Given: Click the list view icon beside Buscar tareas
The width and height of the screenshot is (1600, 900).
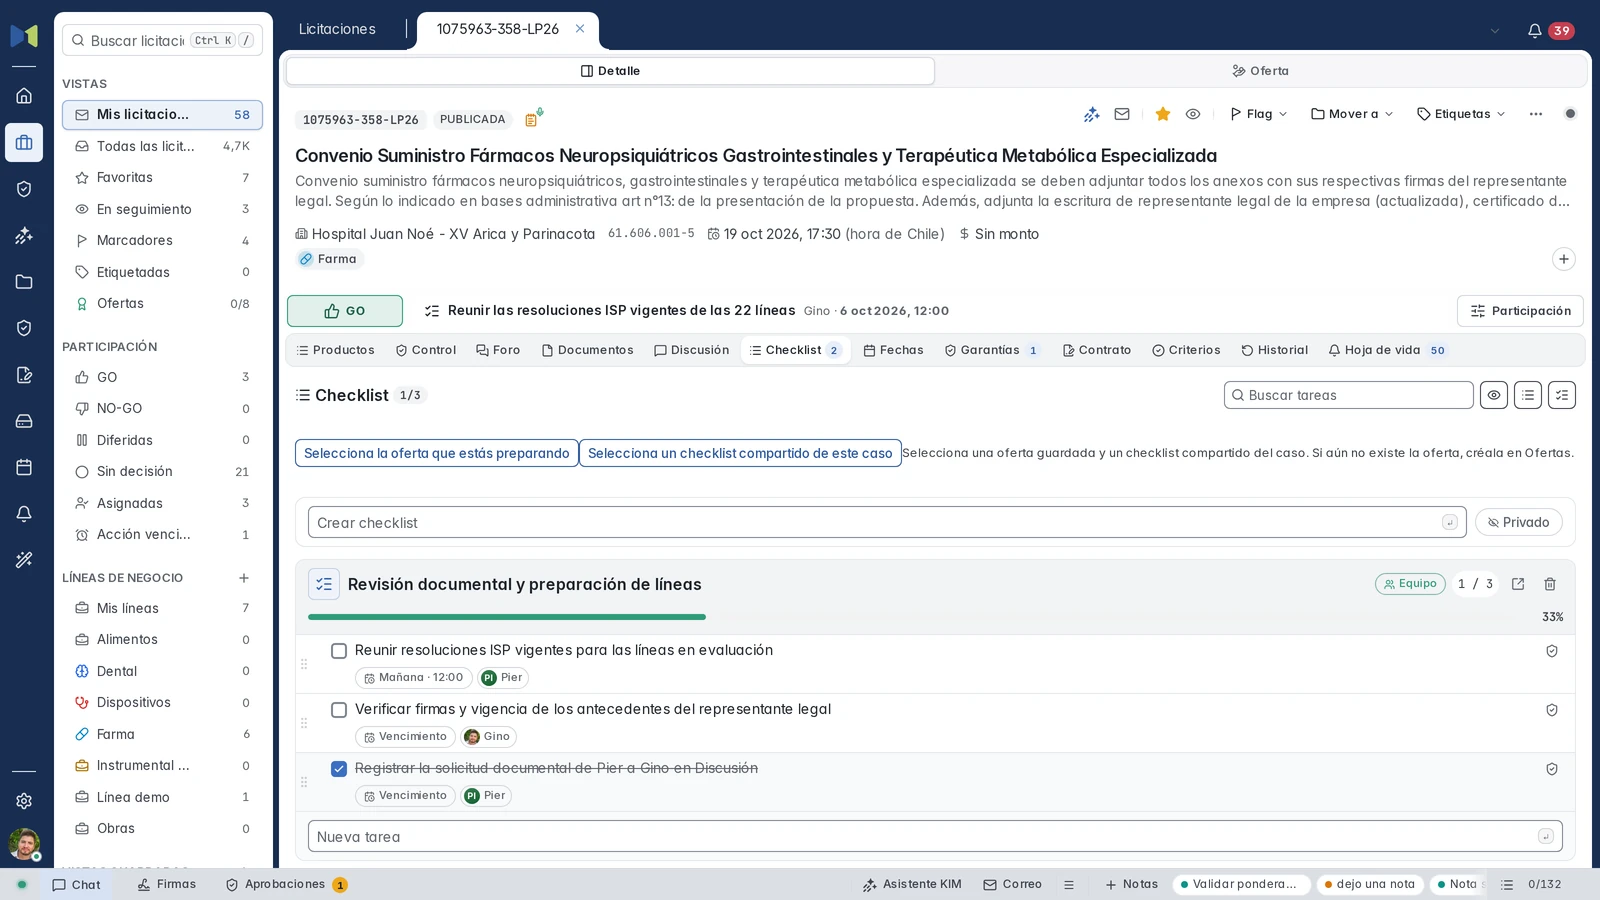Looking at the screenshot, I should click(1528, 395).
